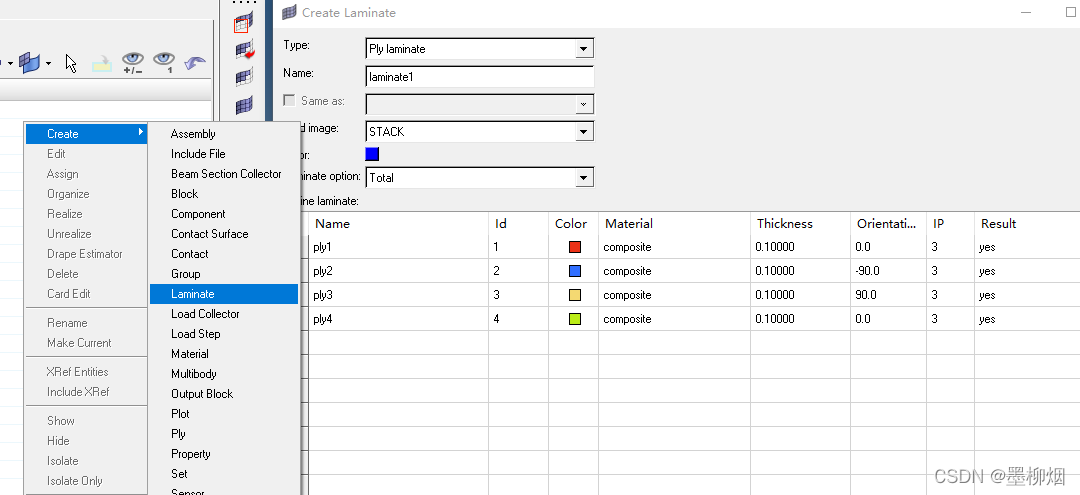The height and width of the screenshot is (495, 1080).
Task: Choose Property in the Create submenu
Action: 190,454
